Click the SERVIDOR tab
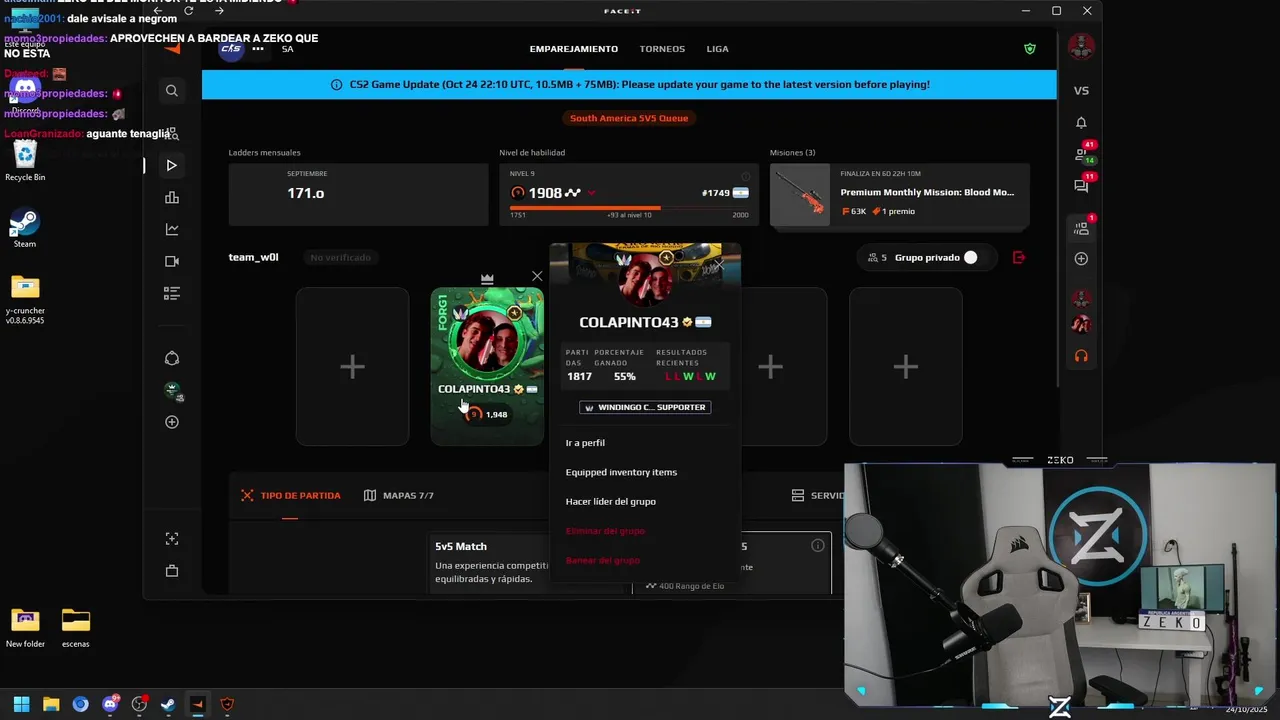The width and height of the screenshot is (1280, 720). [818, 495]
